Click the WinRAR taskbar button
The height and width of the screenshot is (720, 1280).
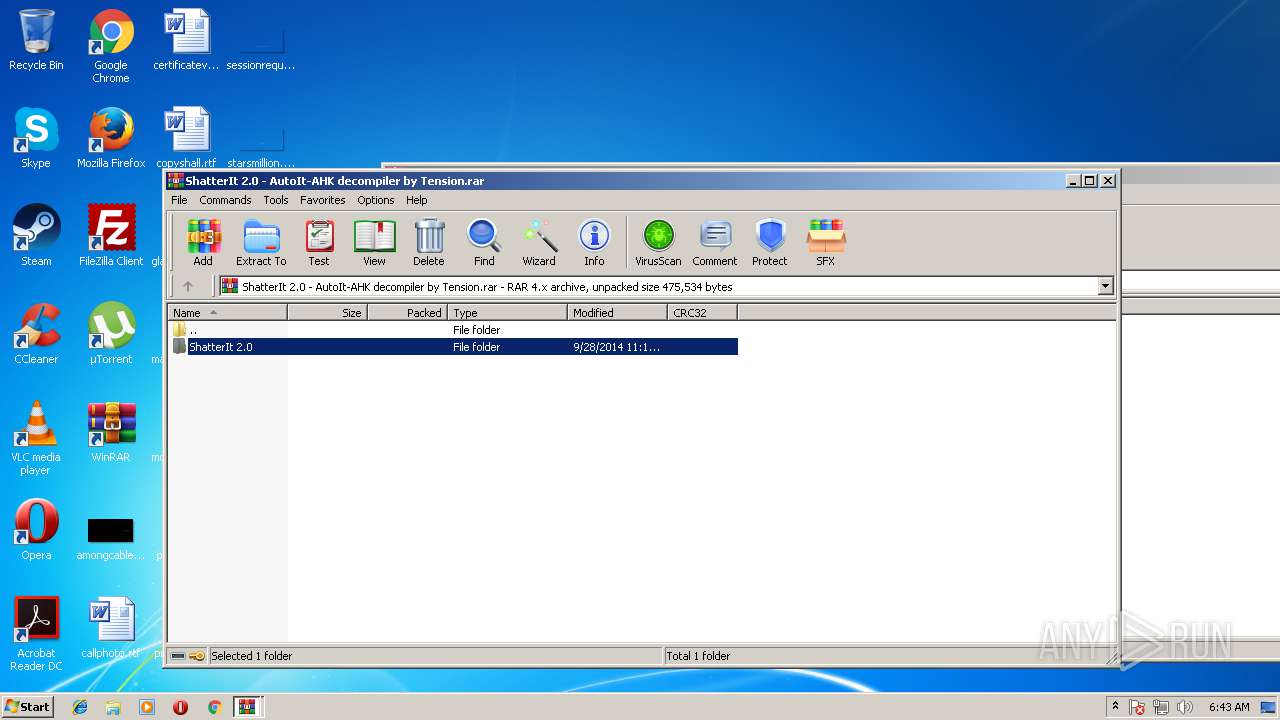(246, 706)
